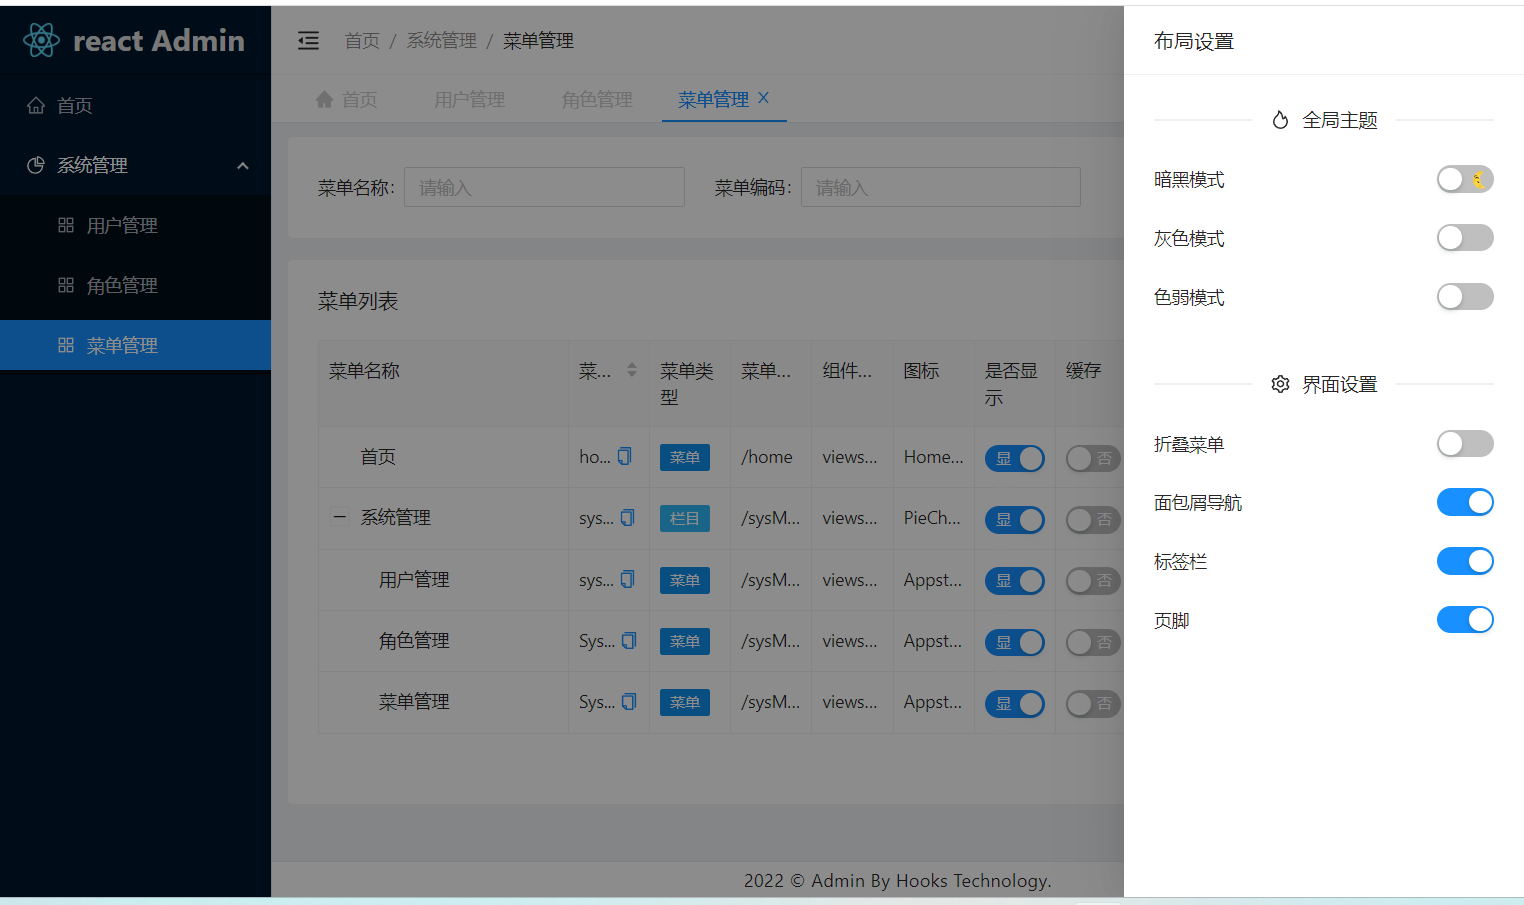Click the grid icon beside 角色管理 in sidebar
The height and width of the screenshot is (905, 1524).
(x=66, y=285)
